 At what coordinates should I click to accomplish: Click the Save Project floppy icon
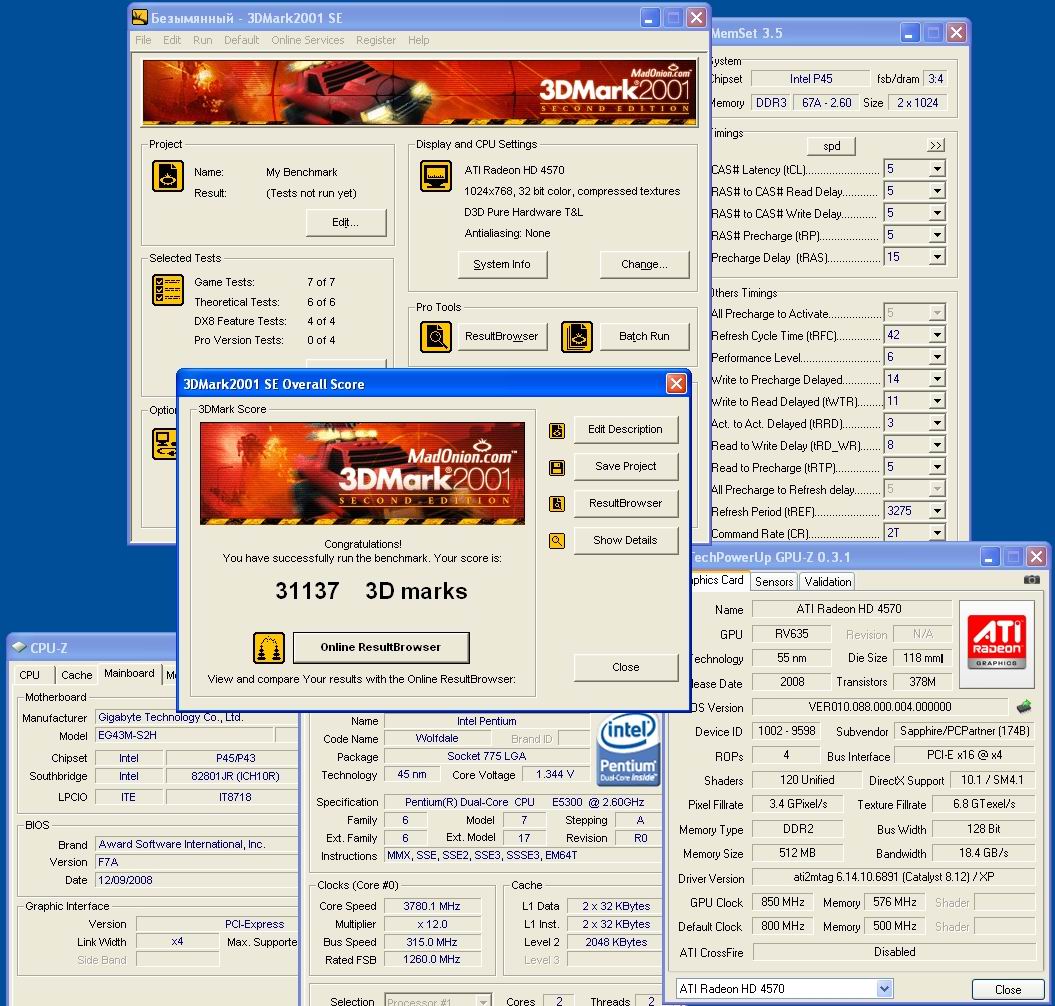556,468
